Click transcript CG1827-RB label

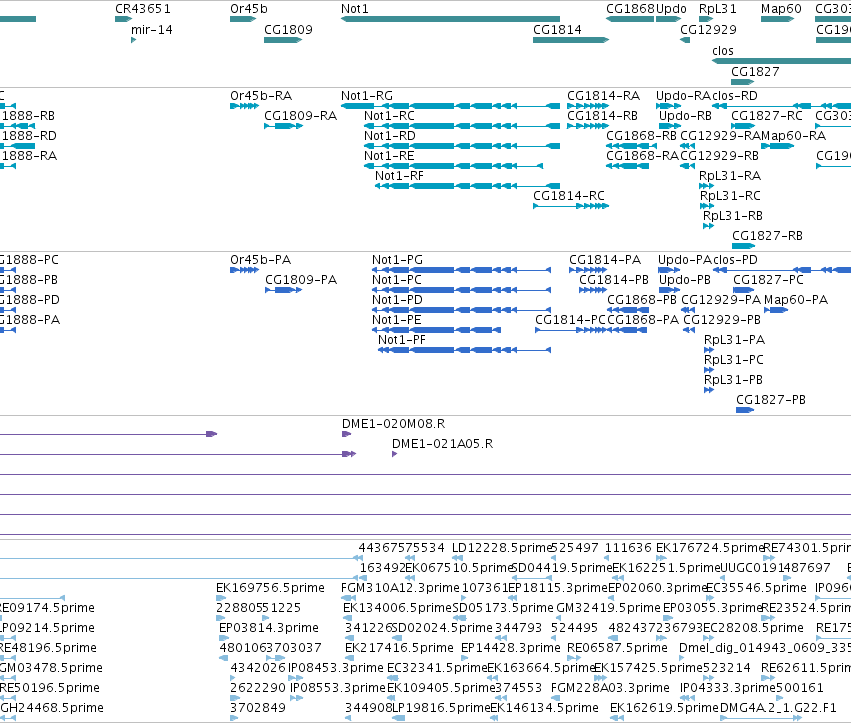767,236
